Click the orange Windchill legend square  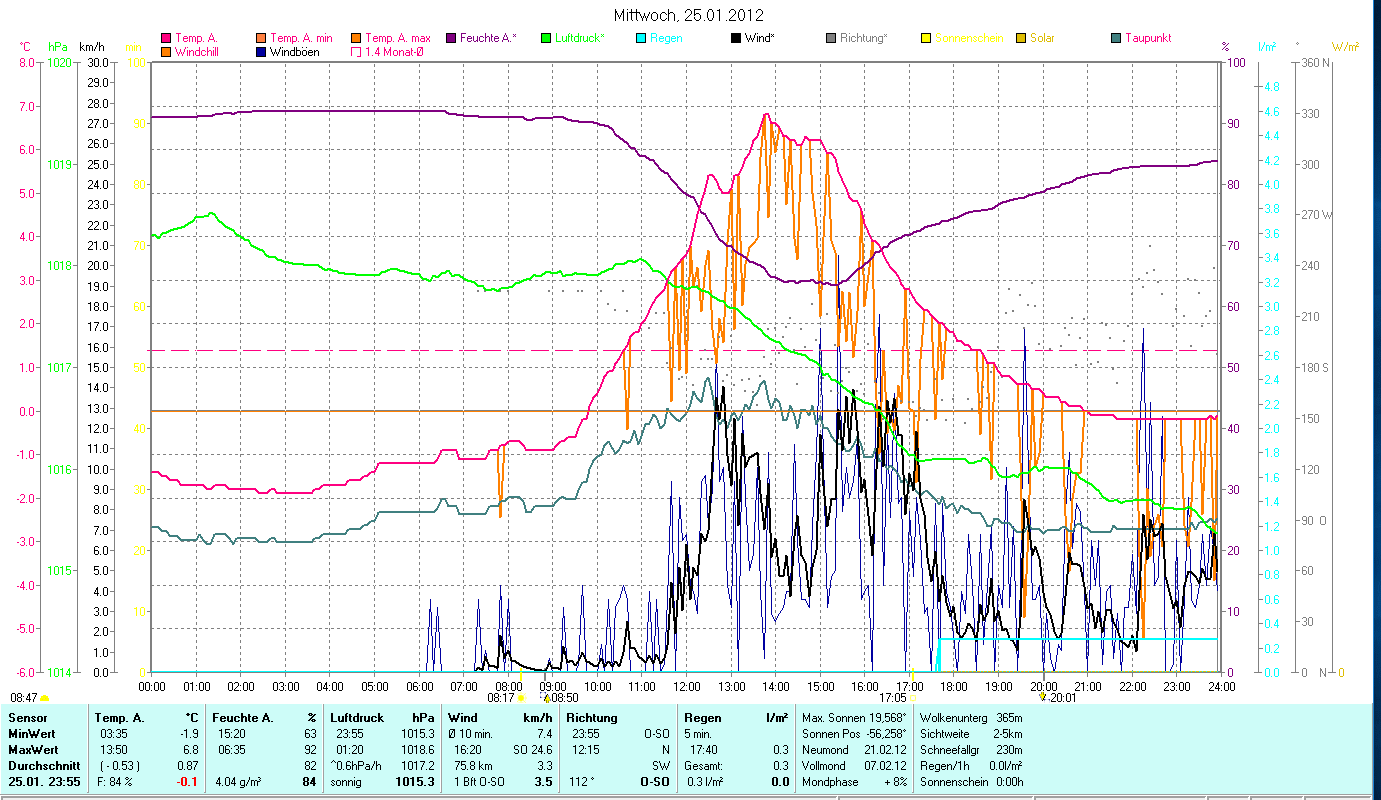pyautogui.click(x=166, y=51)
